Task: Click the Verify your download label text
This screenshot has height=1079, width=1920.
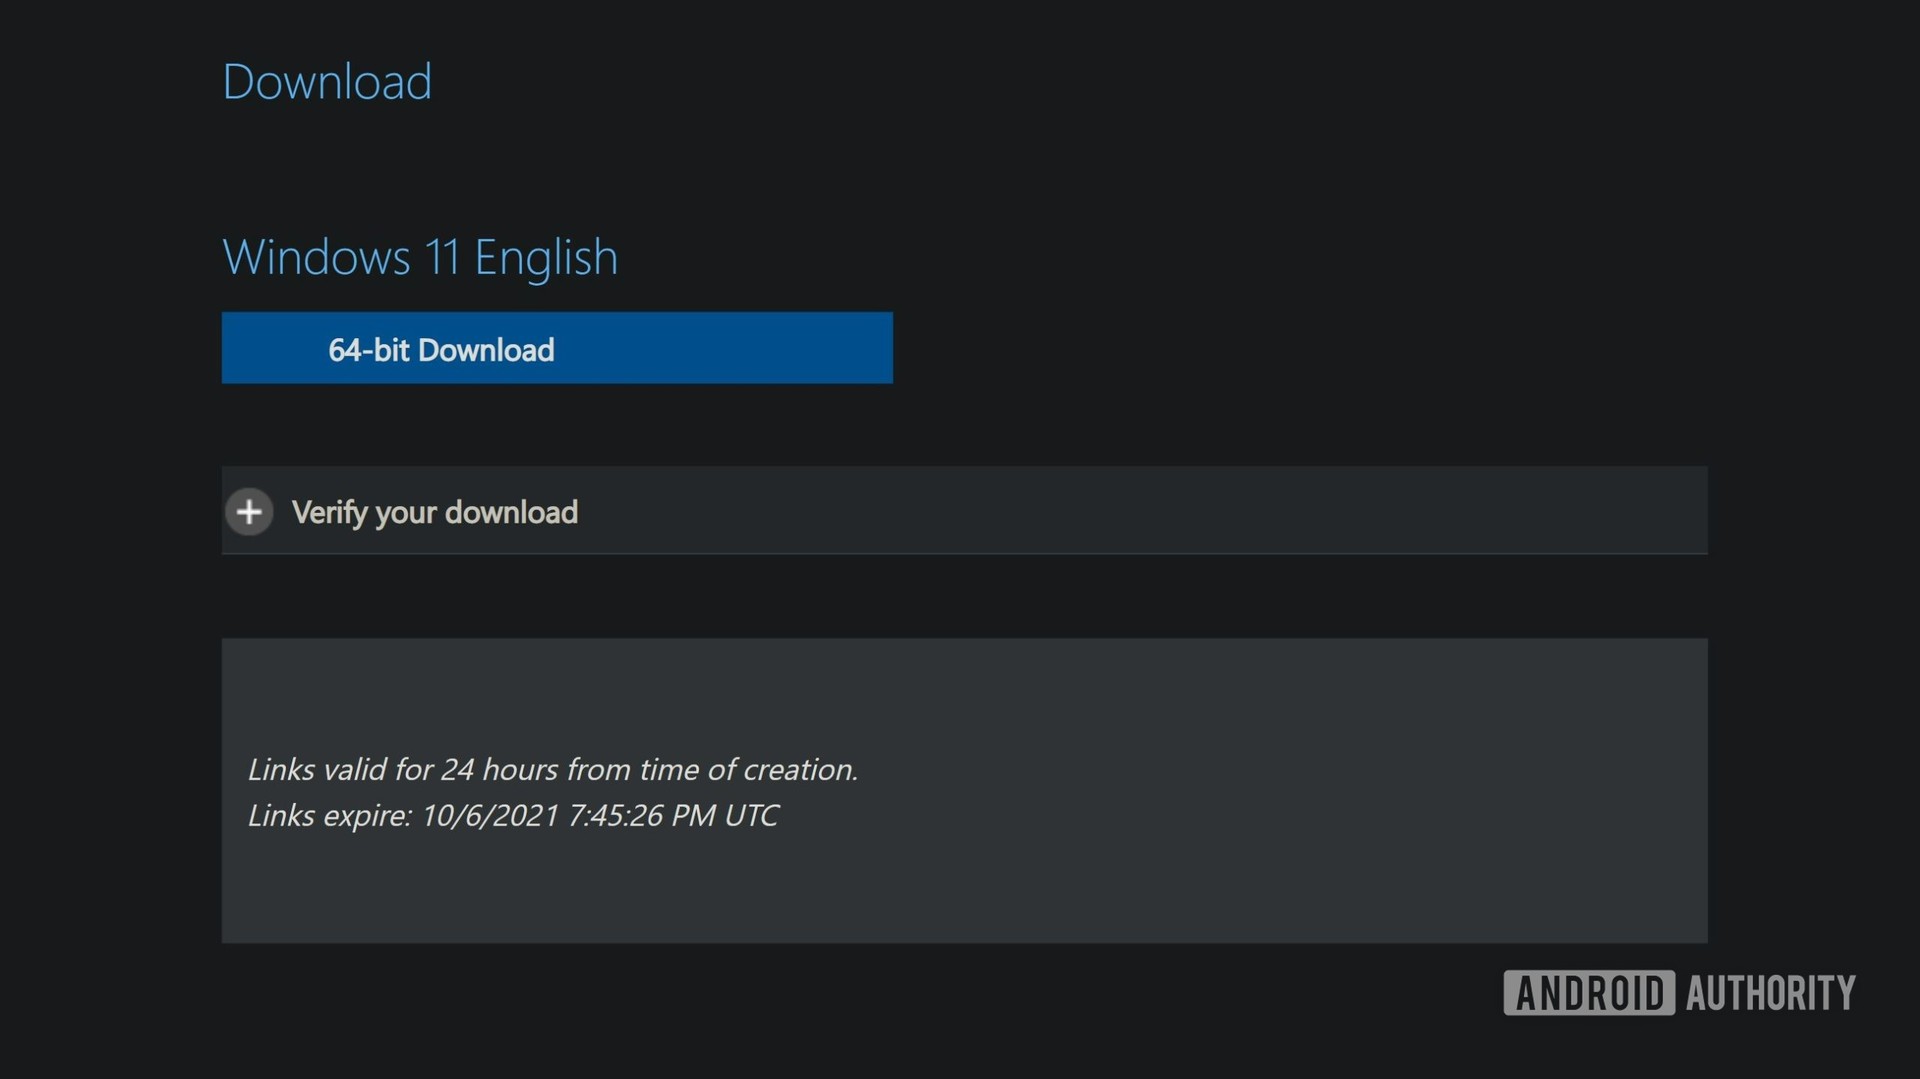Action: [434, 512]
